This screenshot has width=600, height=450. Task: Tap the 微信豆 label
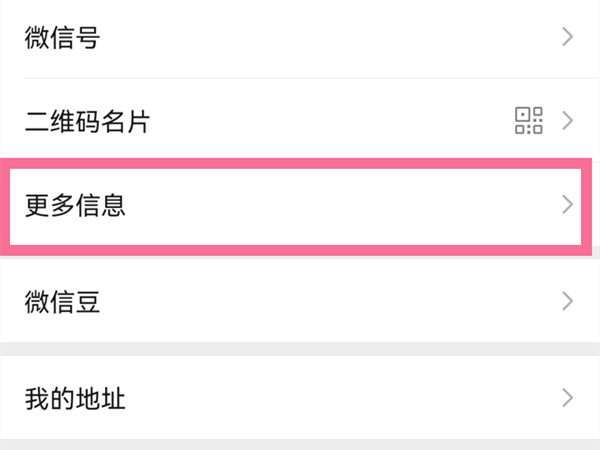coord(62,302)
